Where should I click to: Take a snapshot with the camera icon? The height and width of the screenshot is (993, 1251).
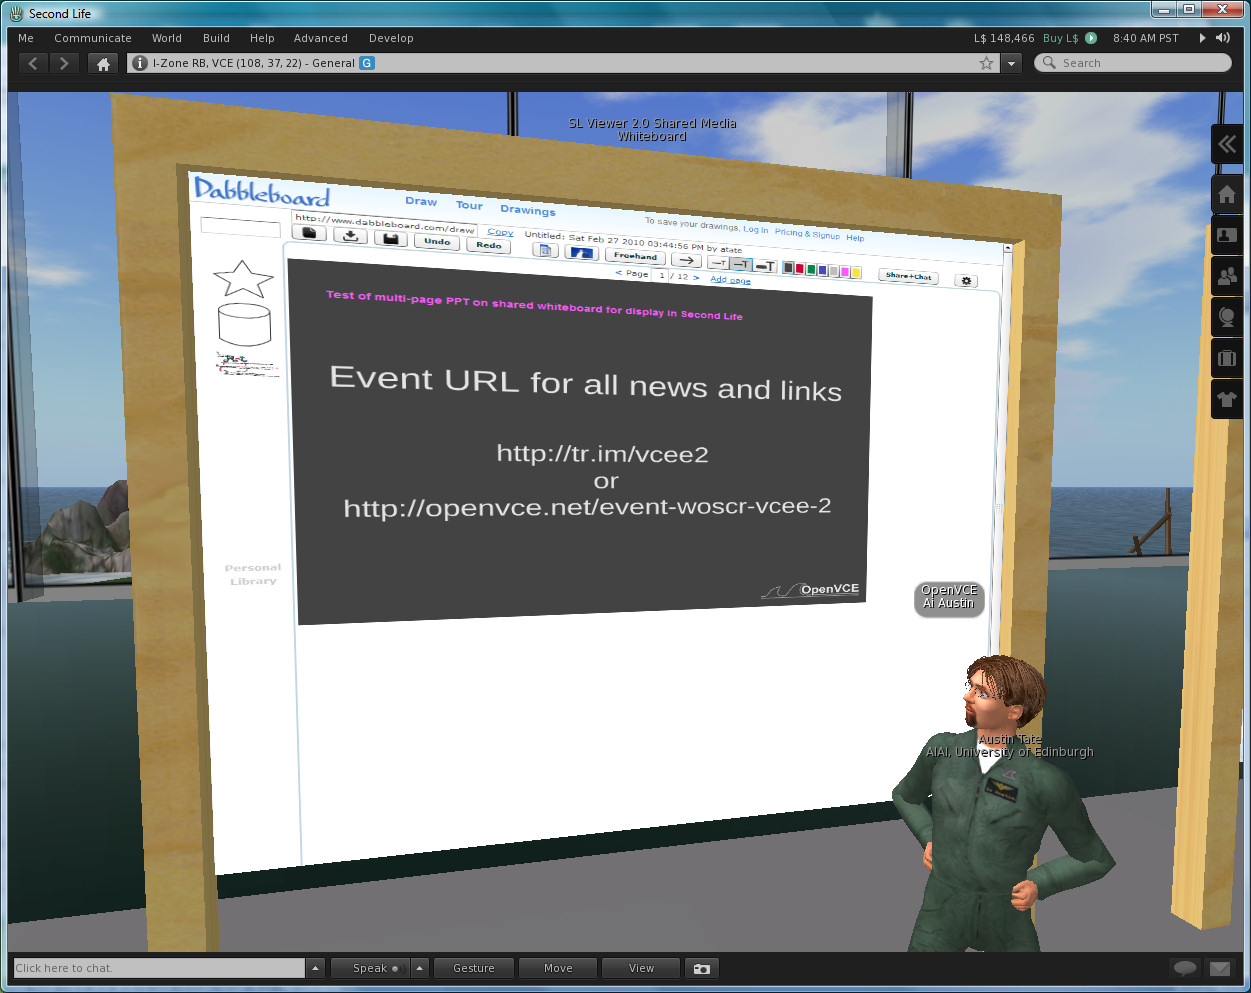click(702, 968)
